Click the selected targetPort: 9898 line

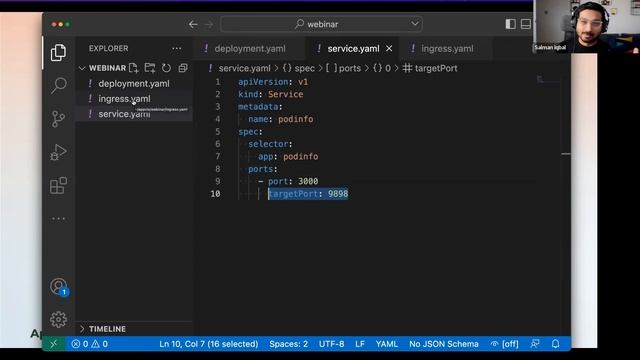pos(308,194)
